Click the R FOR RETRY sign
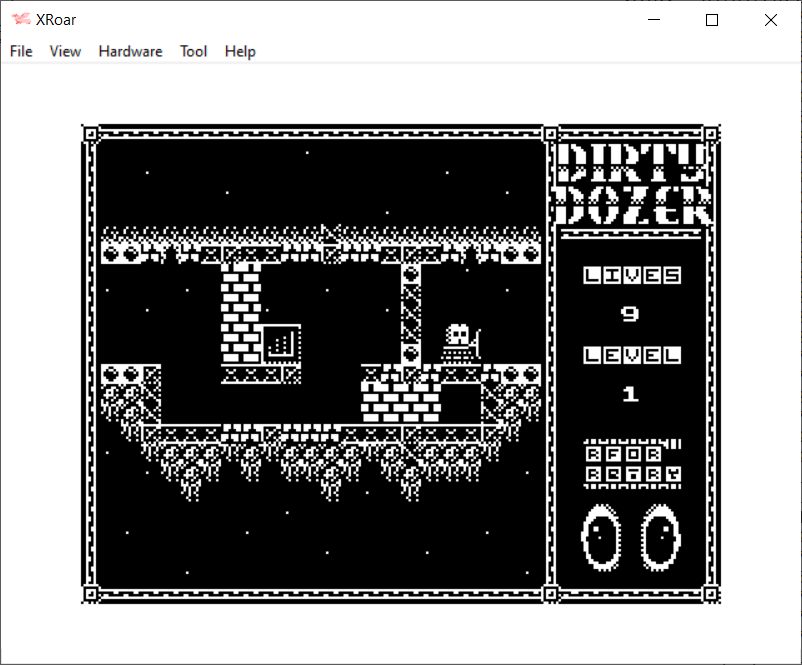This screenshot has width=802, height=665. (632, 463)
